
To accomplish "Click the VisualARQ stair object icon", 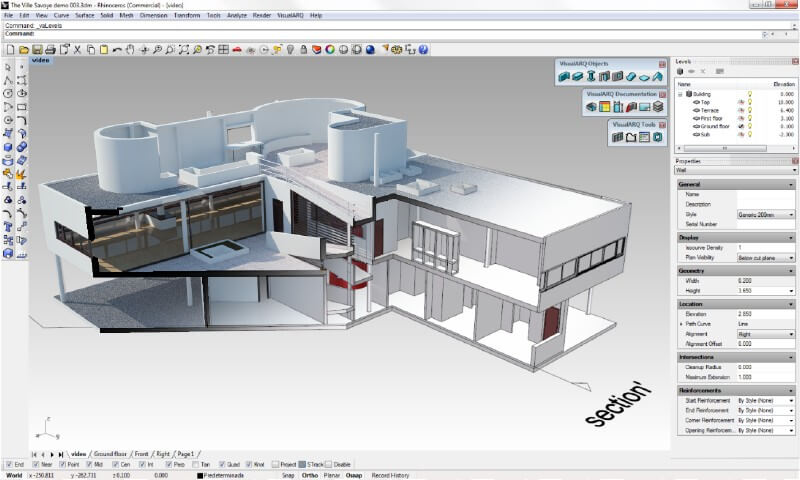I will (x=629, y=76).
